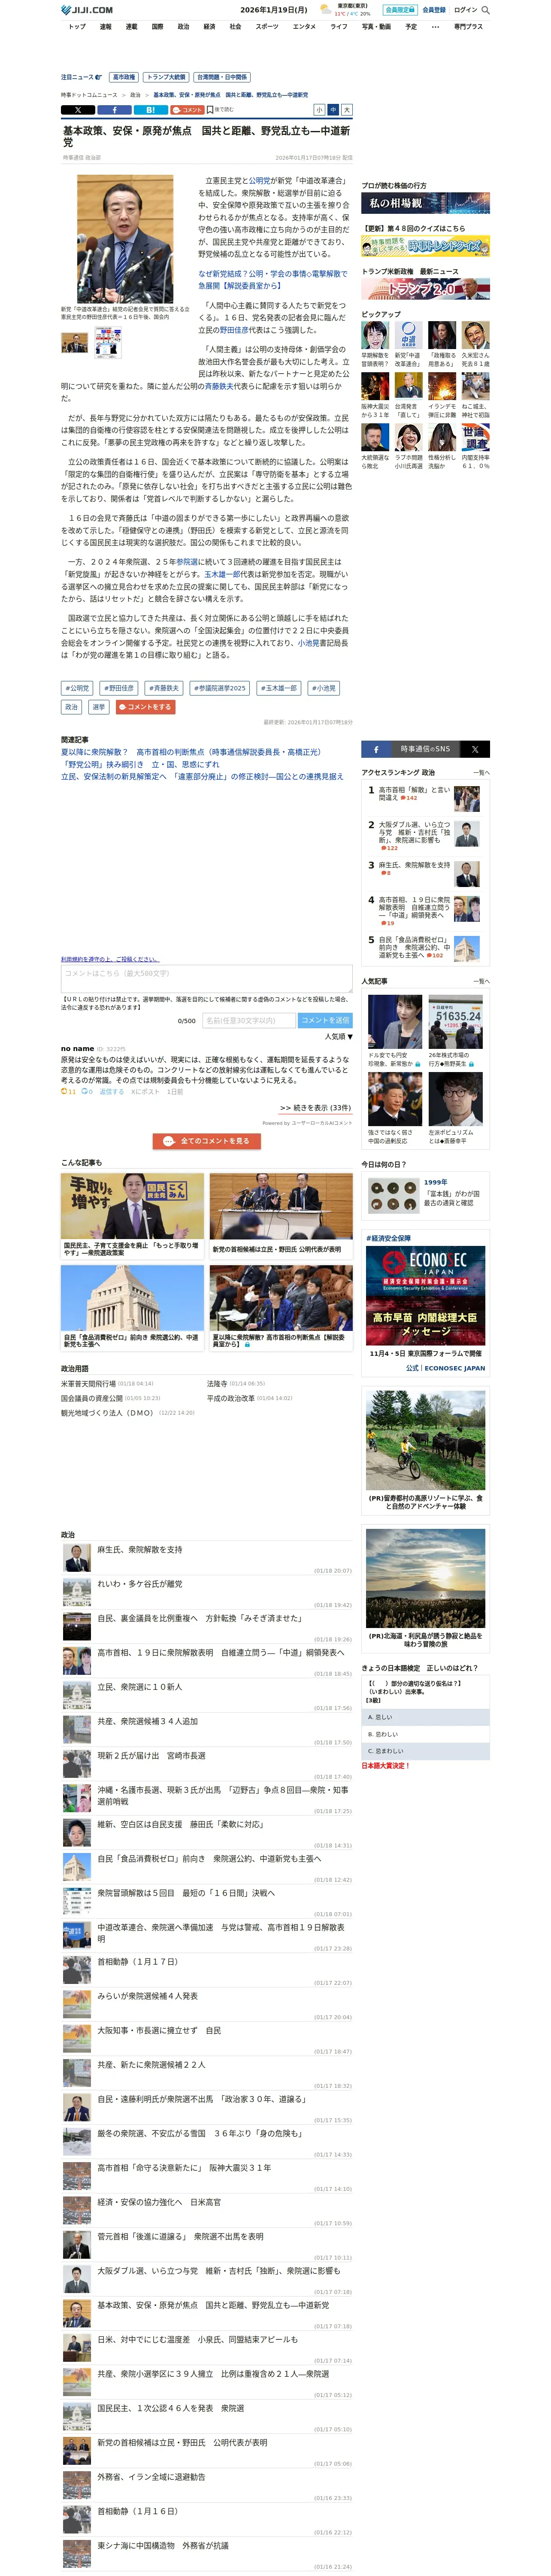The width and height of the screenshot is (551, 2576).
Task: Open the main article photo of the press conference
Action: point(125,239)
